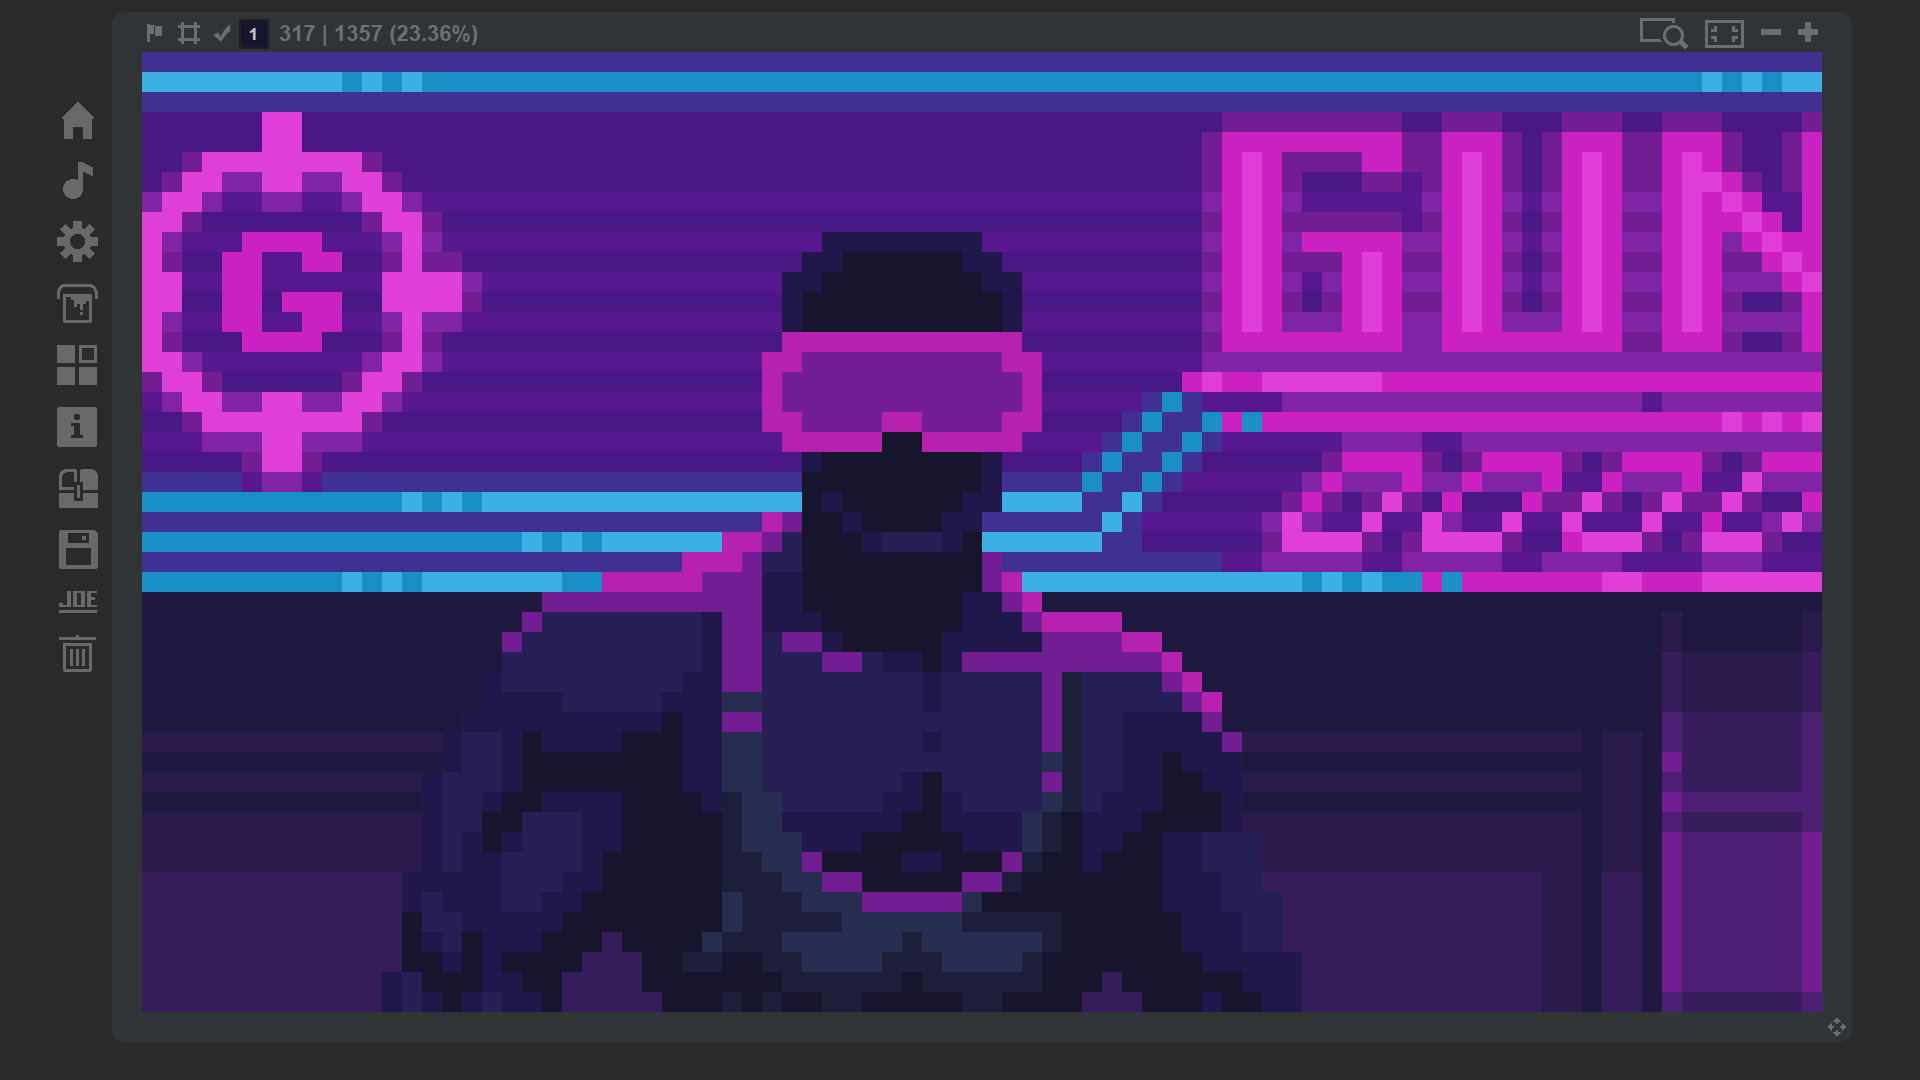The width and height of the screenshot is (1920, 1080).
Task: Click the pixel count 317 | 1357 (23.36%)
Action: [x=380, y=33]
